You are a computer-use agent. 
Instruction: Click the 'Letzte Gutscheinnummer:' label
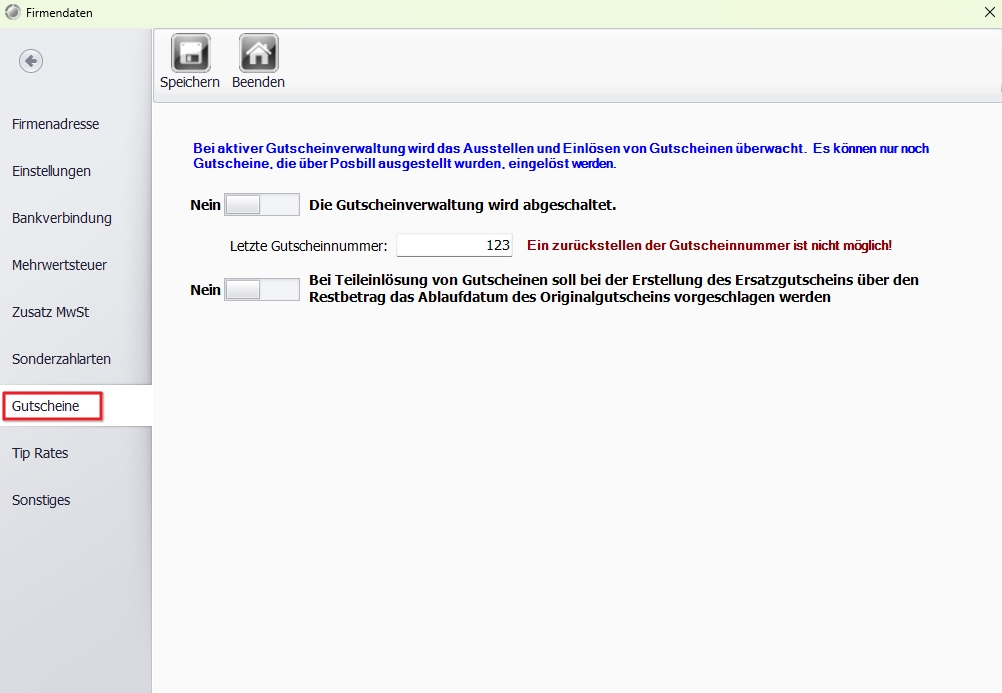(309, 246)
